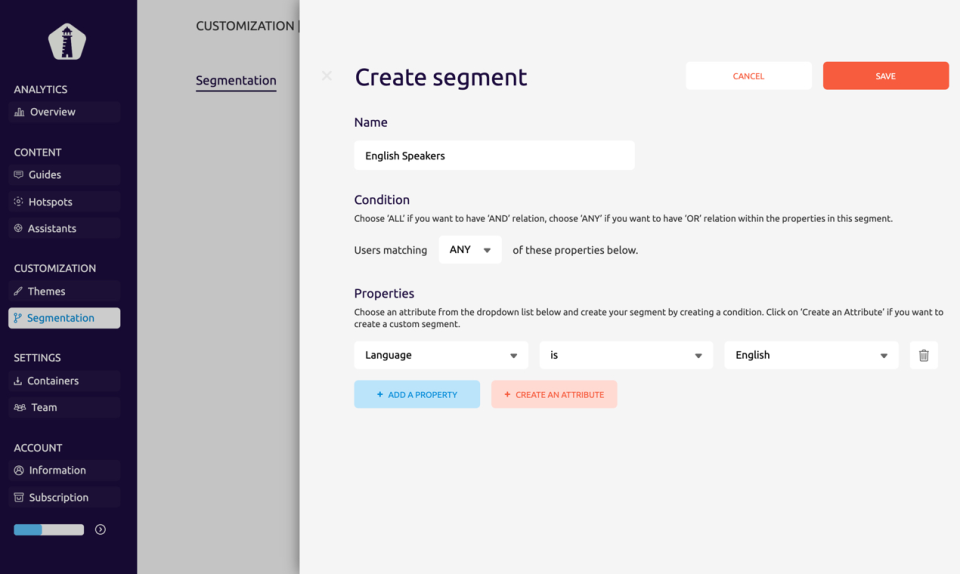
Task: Open the Hotspots section
Action: point(50,202)
